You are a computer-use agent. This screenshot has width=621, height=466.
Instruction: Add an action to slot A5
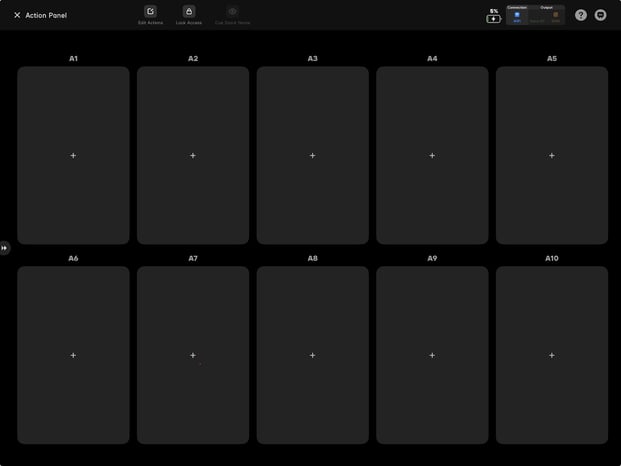click(x=552, y=156)
